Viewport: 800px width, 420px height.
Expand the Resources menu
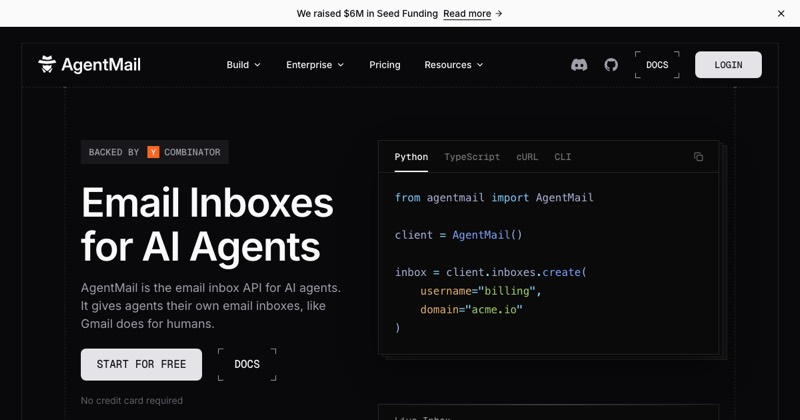(x=454, y=65)
